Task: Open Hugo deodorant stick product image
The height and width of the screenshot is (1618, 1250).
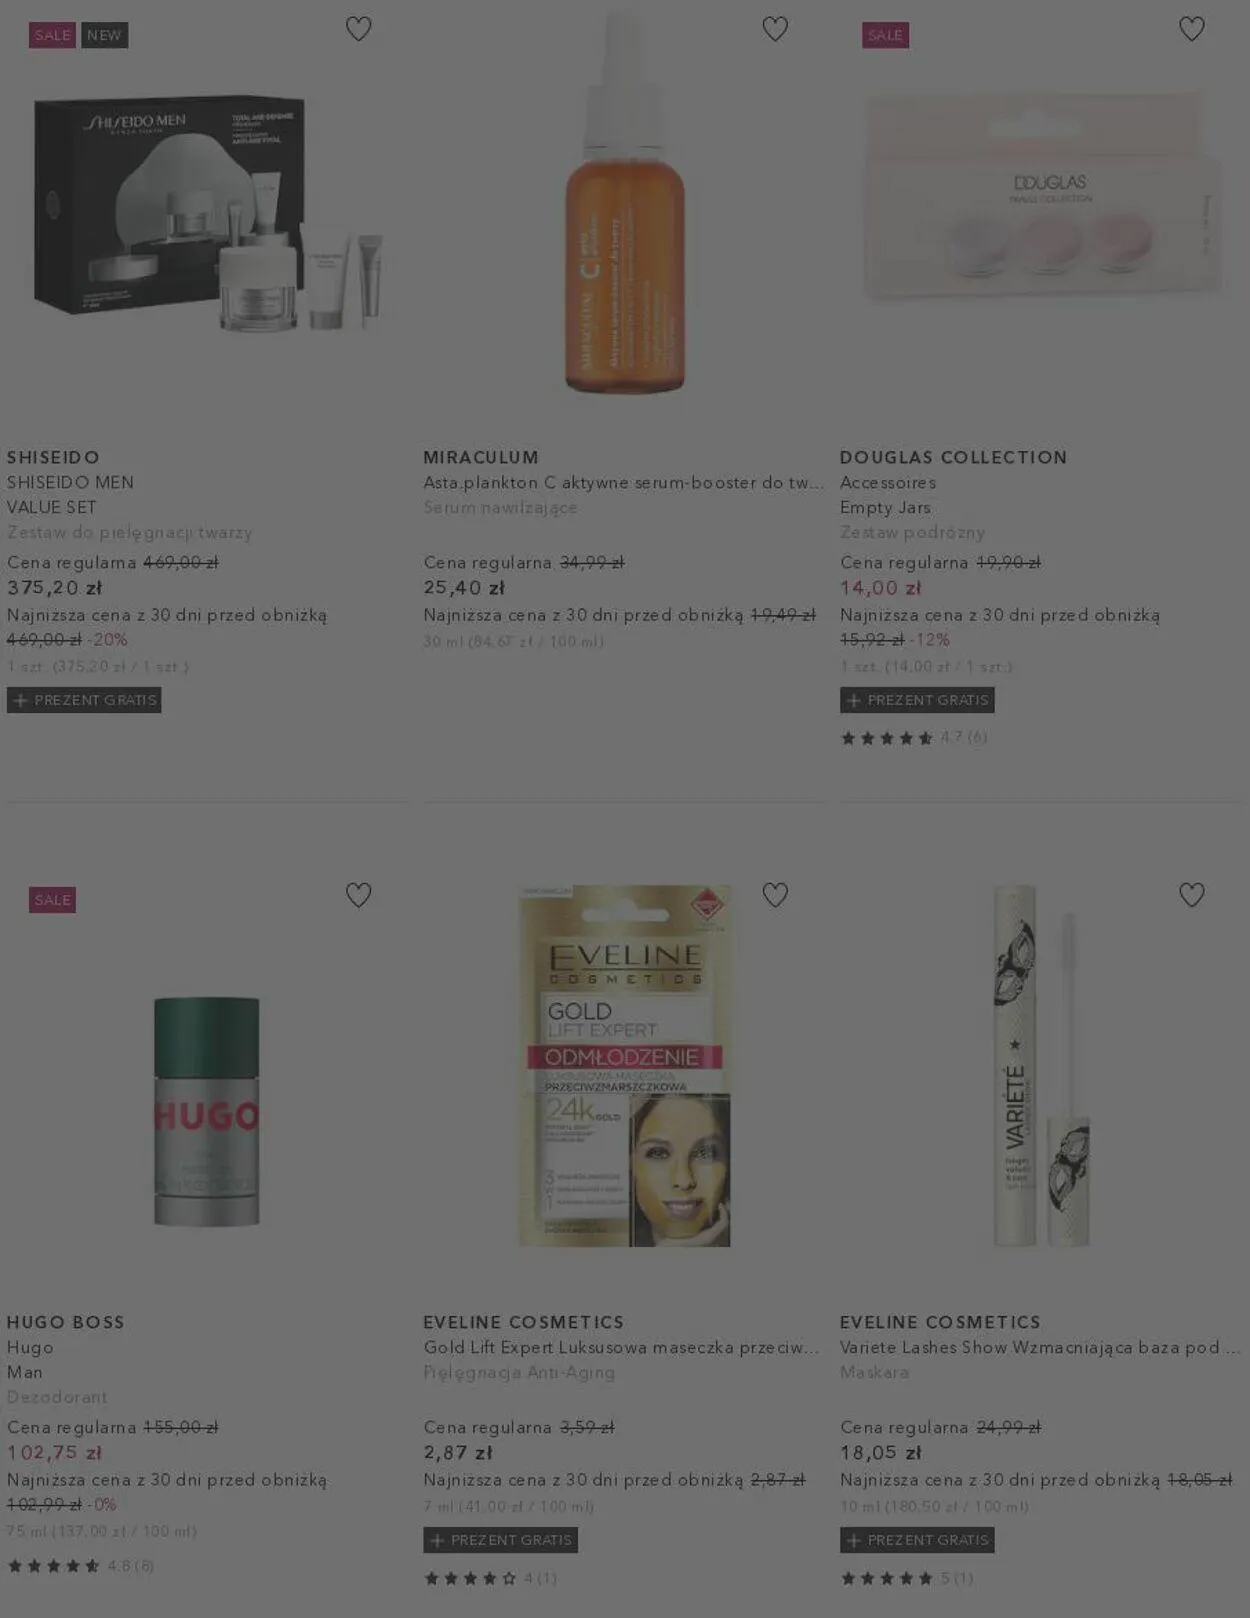Action: pos(207,1111)
